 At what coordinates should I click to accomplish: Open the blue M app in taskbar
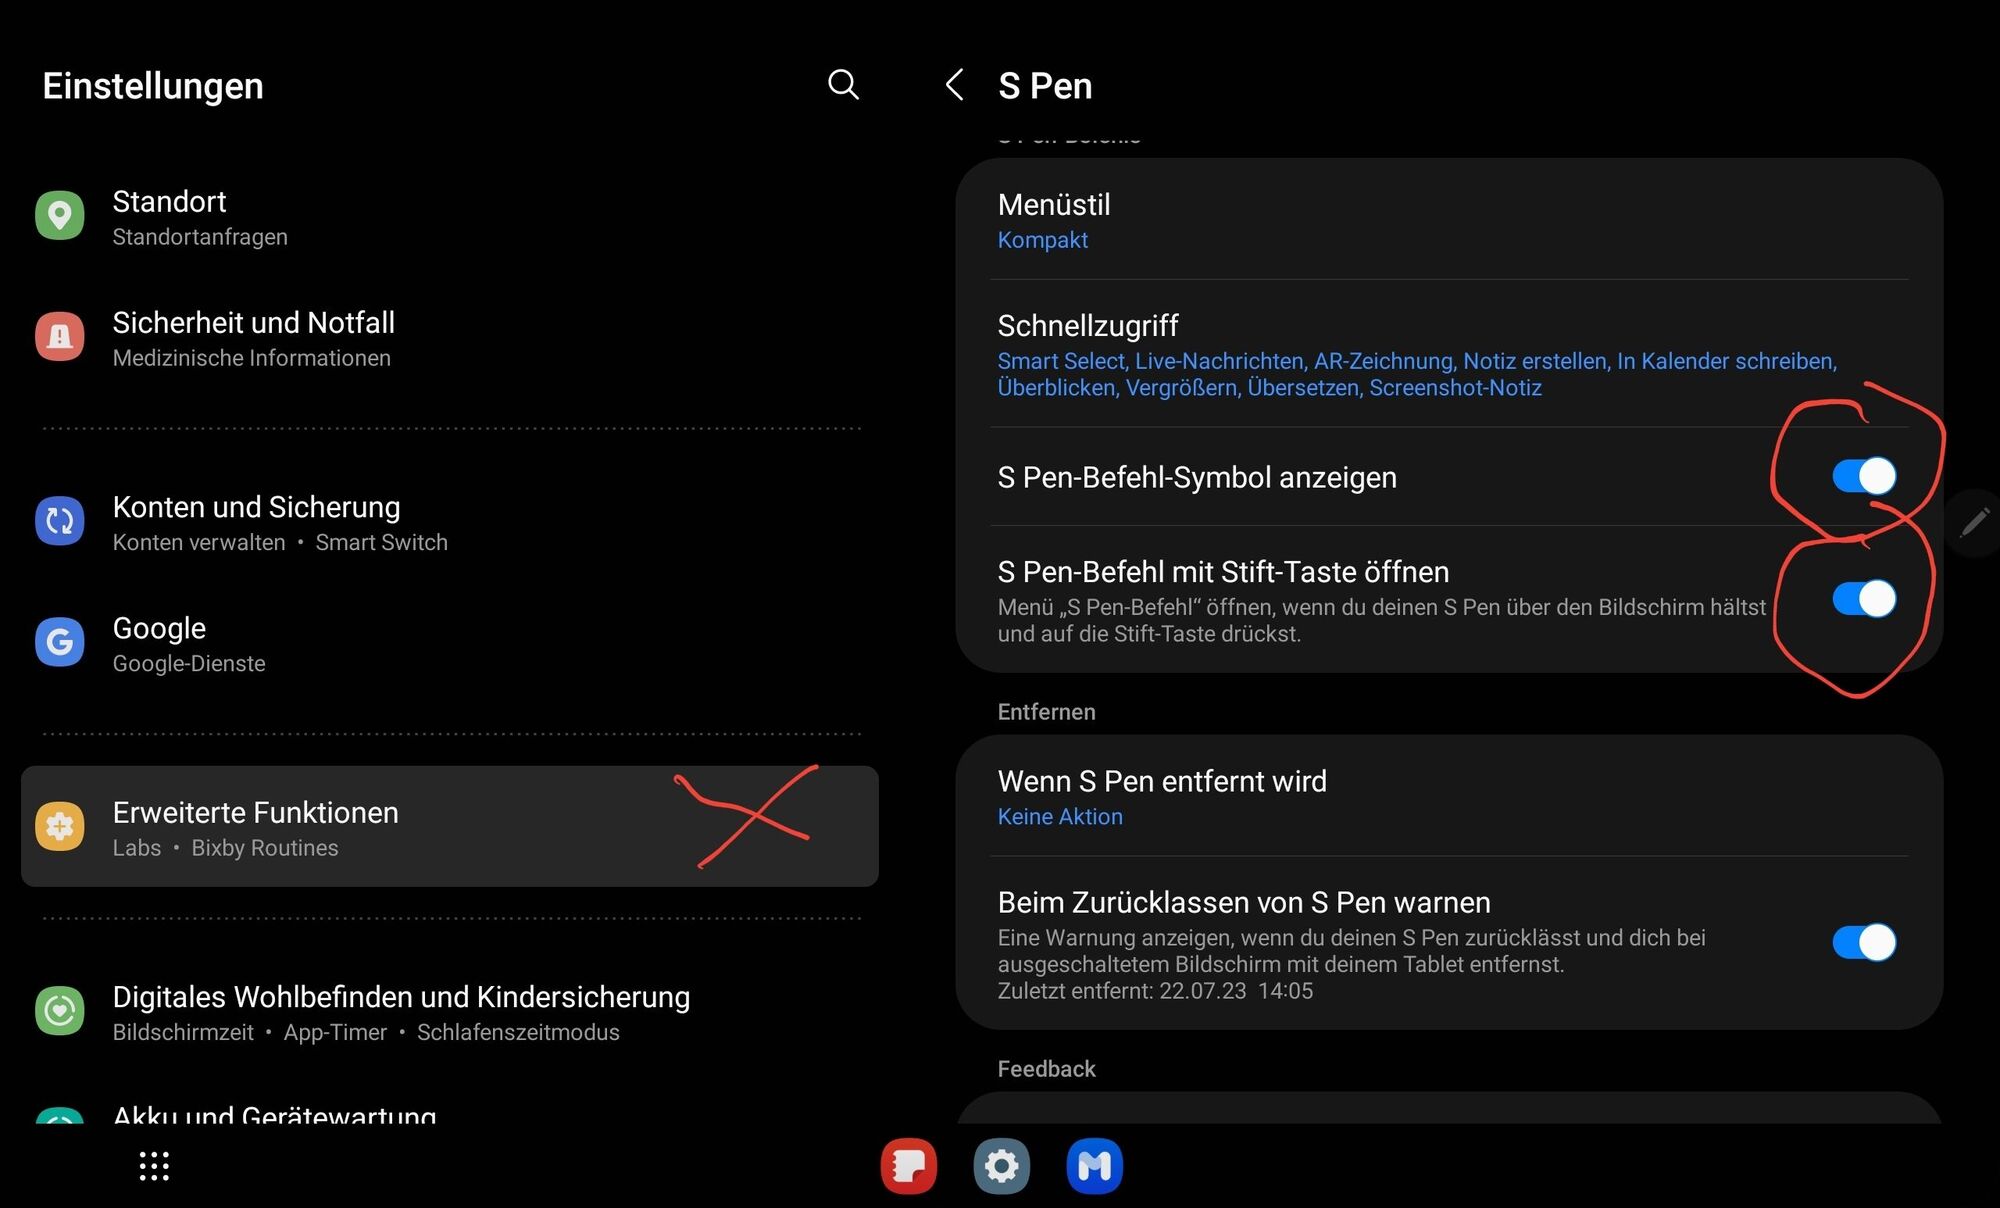click(x=1094, y=1166)
